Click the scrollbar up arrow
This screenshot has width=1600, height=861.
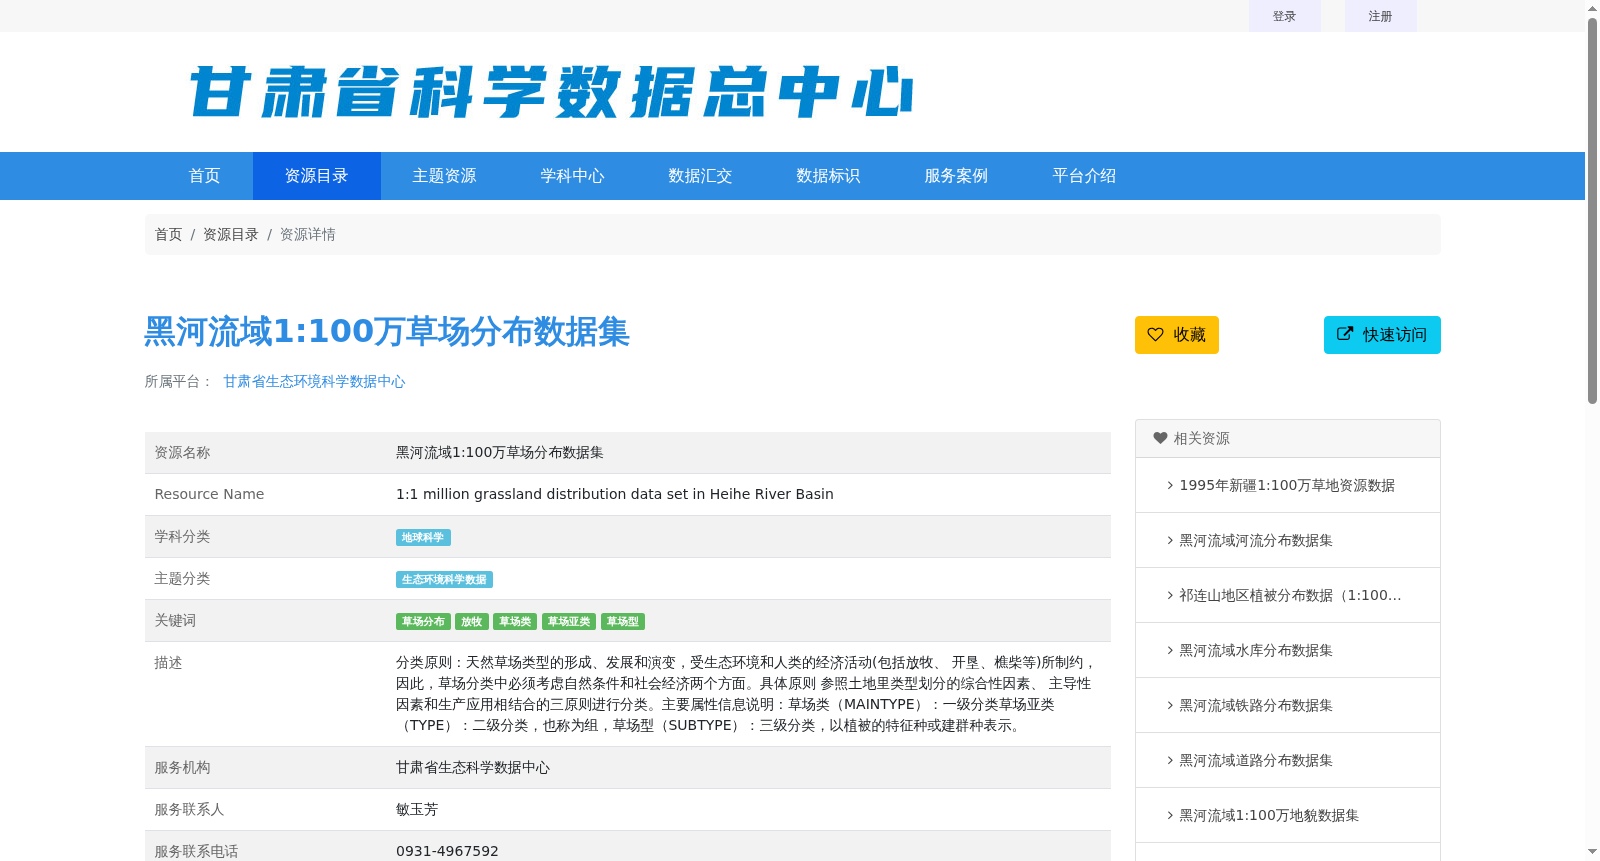(1592, 8)
